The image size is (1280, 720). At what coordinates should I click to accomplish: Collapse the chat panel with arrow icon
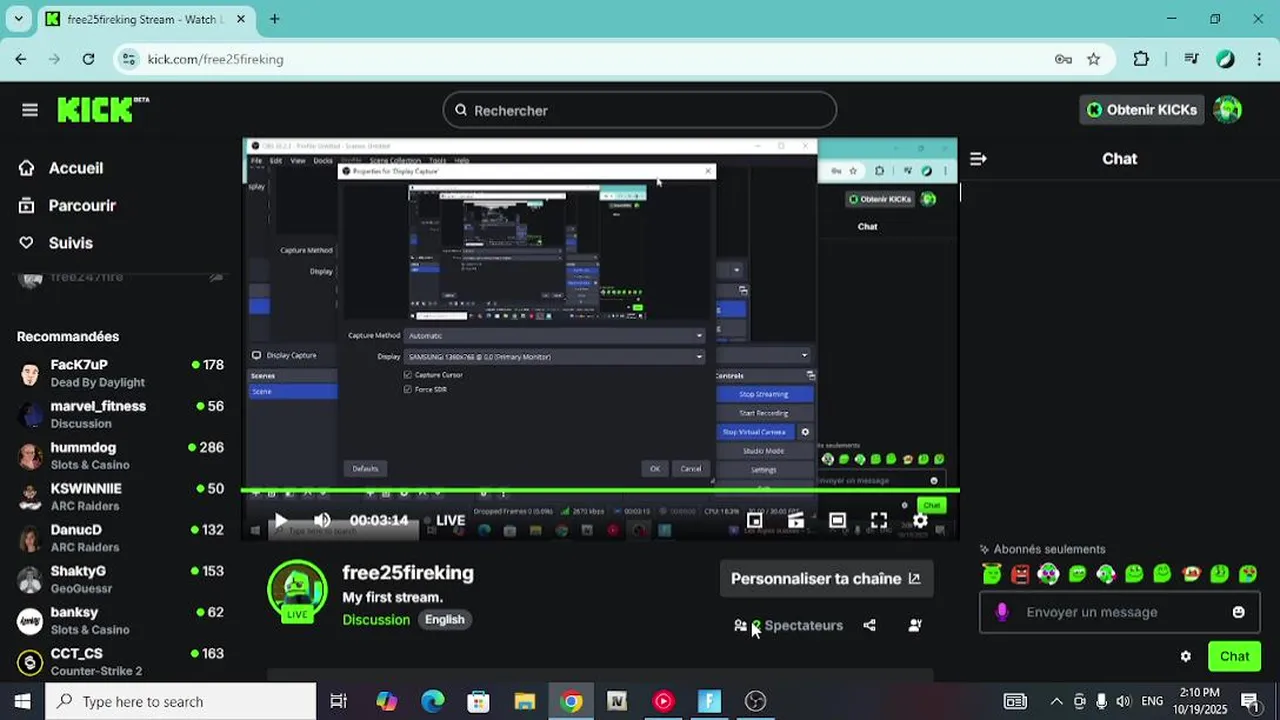978,159
